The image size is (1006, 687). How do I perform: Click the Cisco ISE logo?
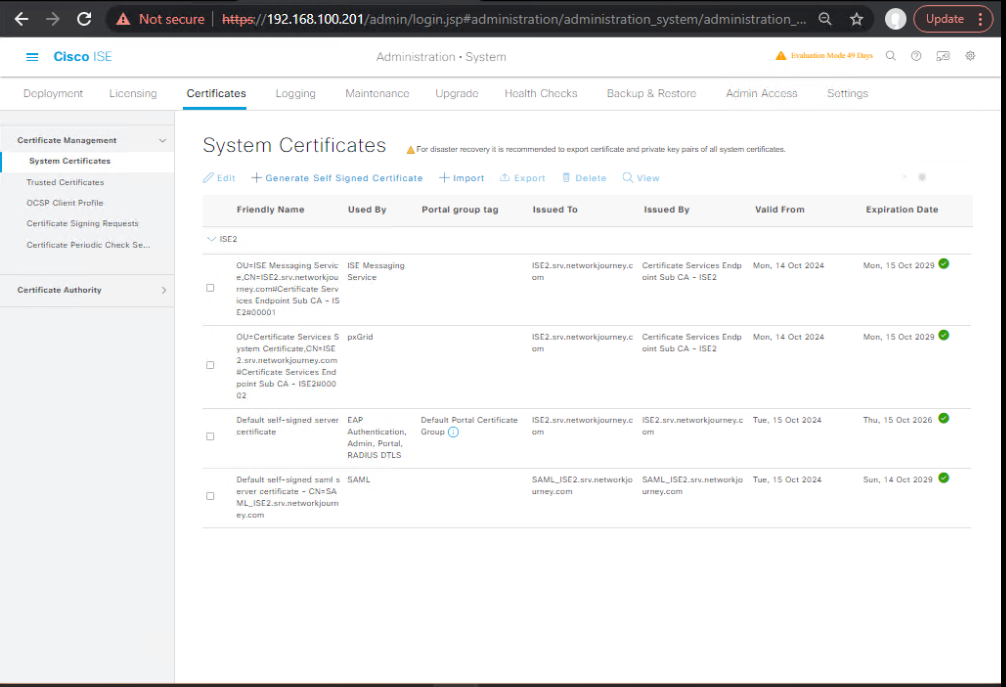coord(83,57)
